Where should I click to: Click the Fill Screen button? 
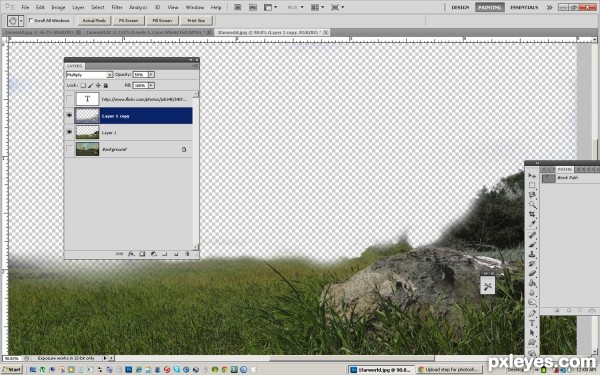click(x=162, y=21)
